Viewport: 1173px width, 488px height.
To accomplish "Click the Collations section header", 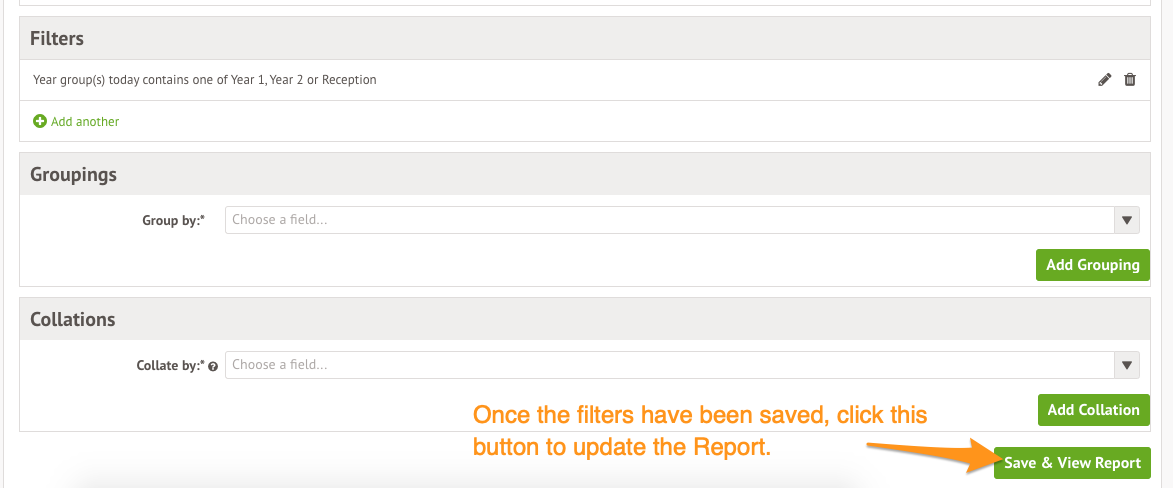I will tap(73, 320).
